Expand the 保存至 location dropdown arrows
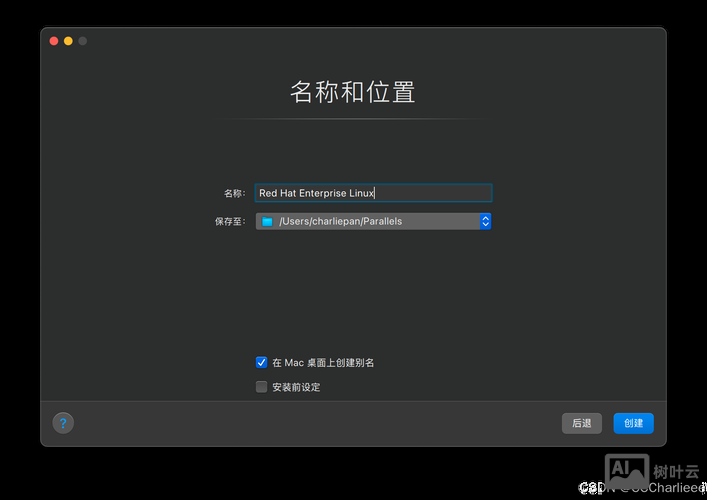The width and height of the screenshot is (707, 500). coord(486,221)
